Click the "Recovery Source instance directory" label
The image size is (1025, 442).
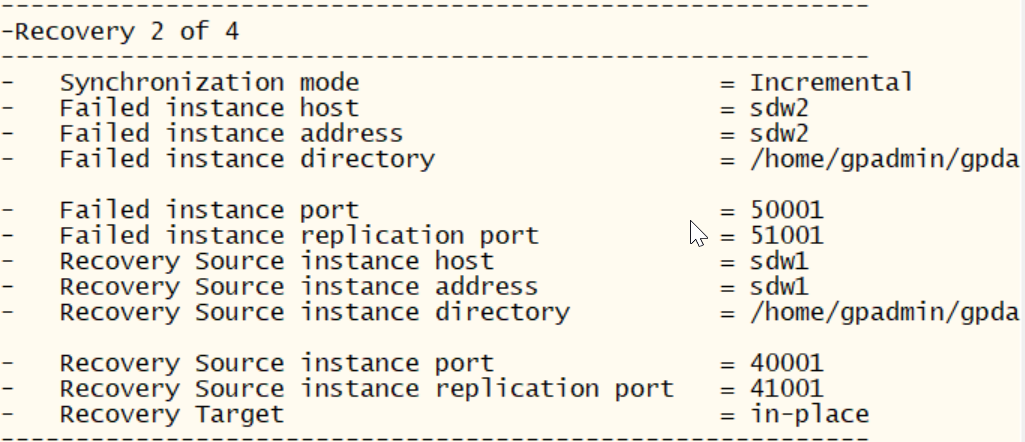314,312
